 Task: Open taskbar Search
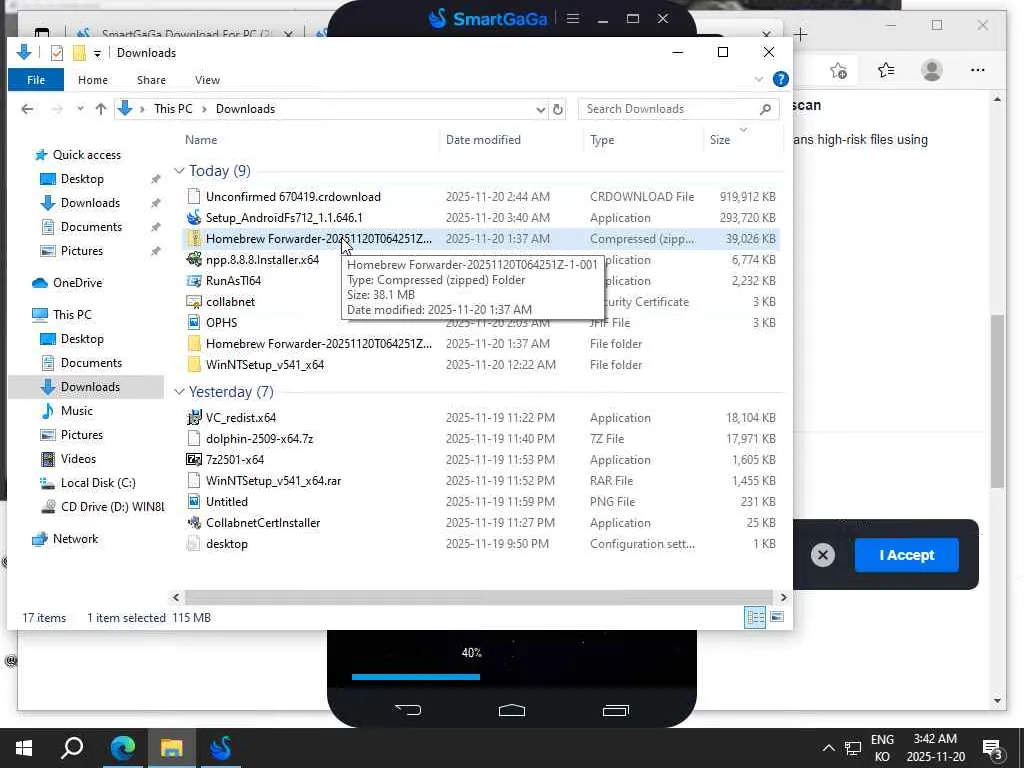(x=72, y=748)
